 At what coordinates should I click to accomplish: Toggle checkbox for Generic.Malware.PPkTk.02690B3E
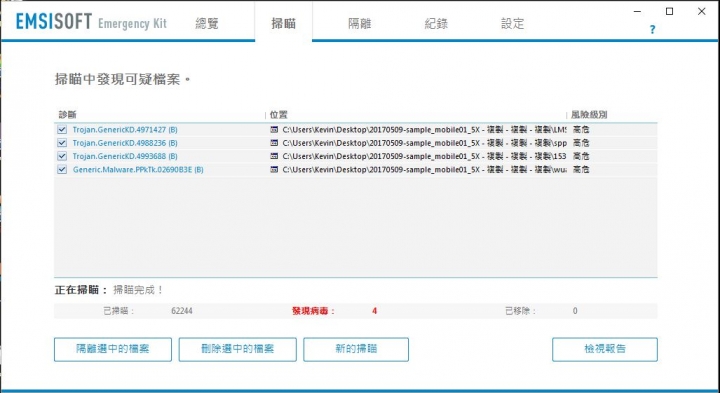pyautogui.click(x=62, y=169)
